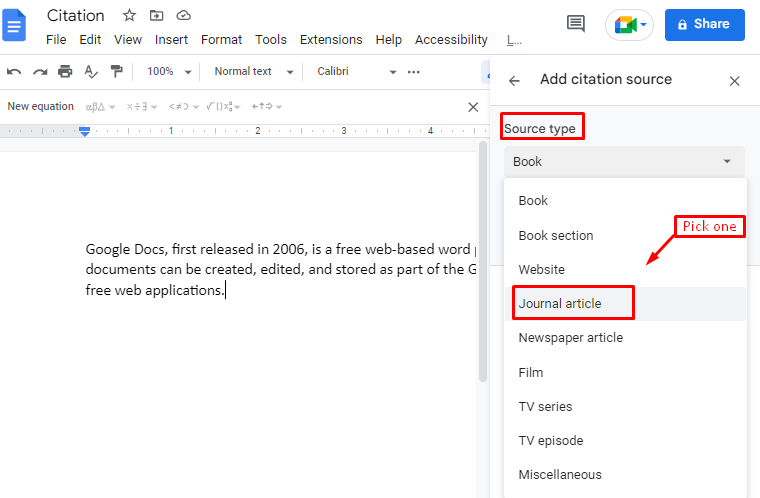Select Film source type
This screenshot has width=760, height=498.
click(625, 372)
